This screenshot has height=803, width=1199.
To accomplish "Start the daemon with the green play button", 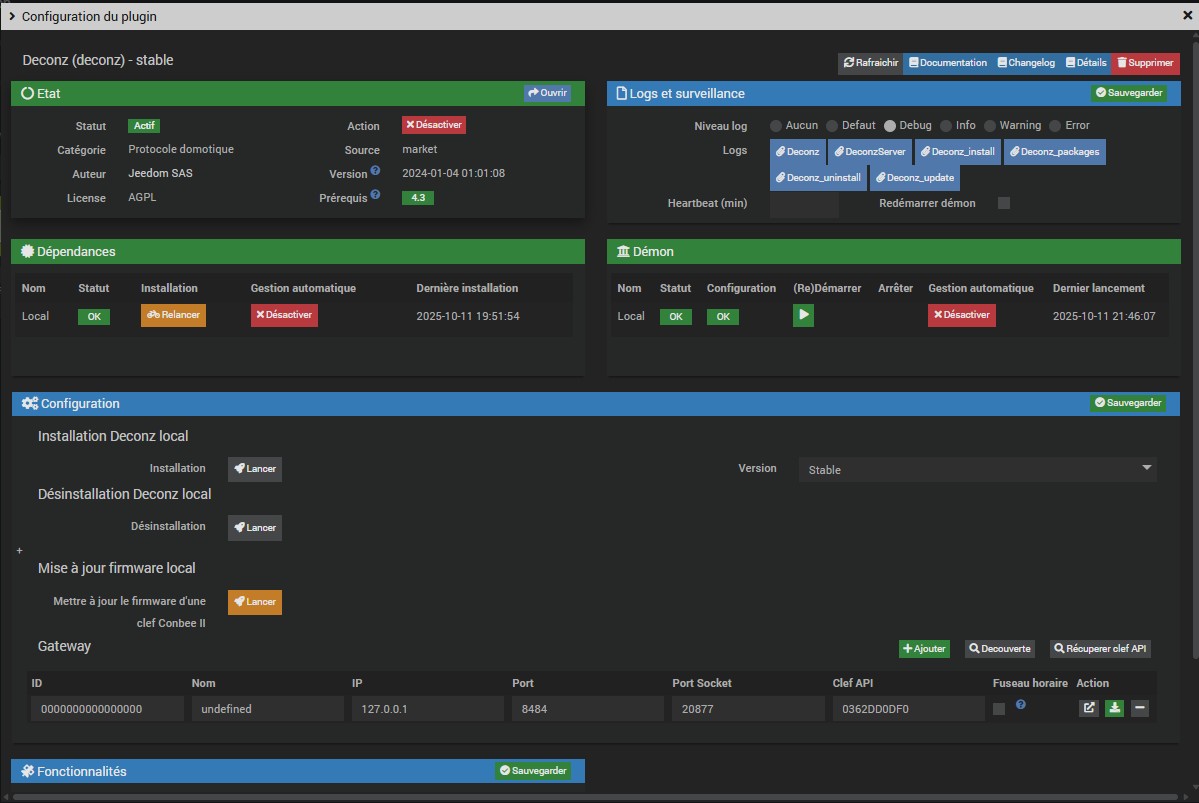I will [x=803, y=315].
